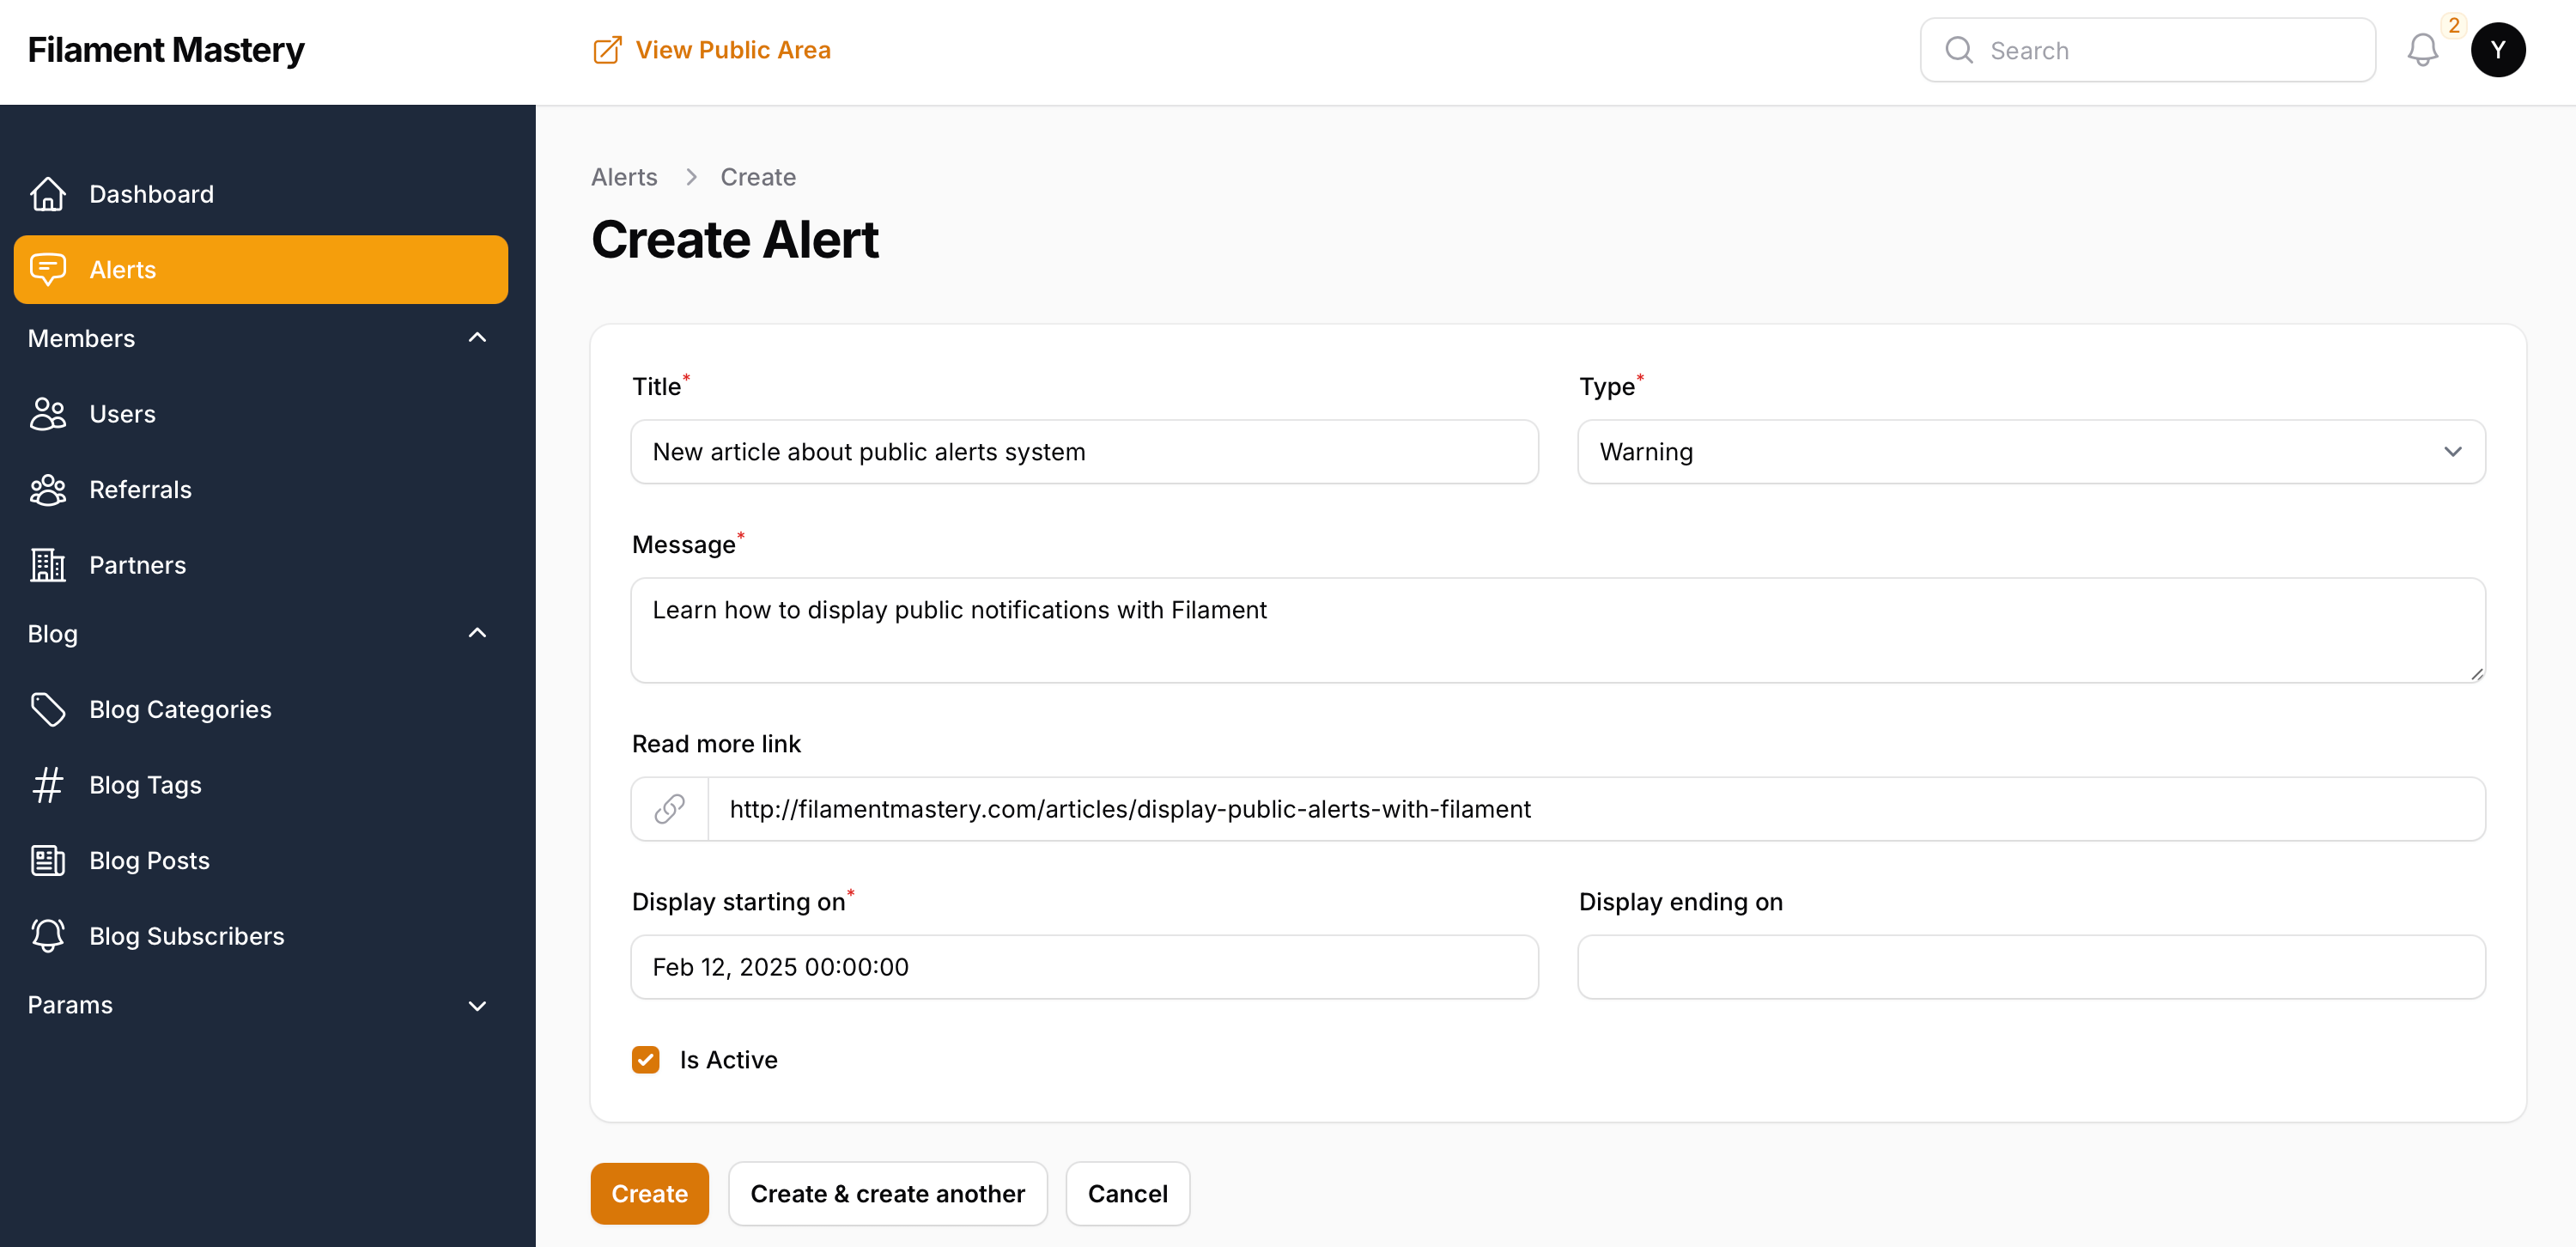Click the Blog Subscribers bell icon
Screen dimensions: 2576x1247
tap(47, 936)
